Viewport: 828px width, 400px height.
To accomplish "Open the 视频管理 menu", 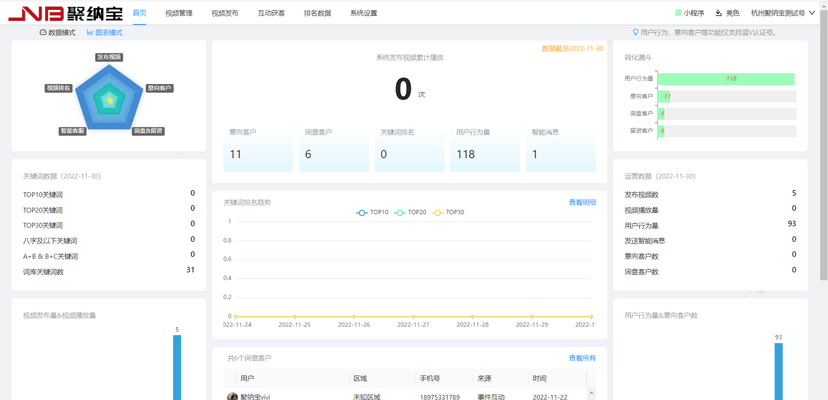I will point(178,14).
